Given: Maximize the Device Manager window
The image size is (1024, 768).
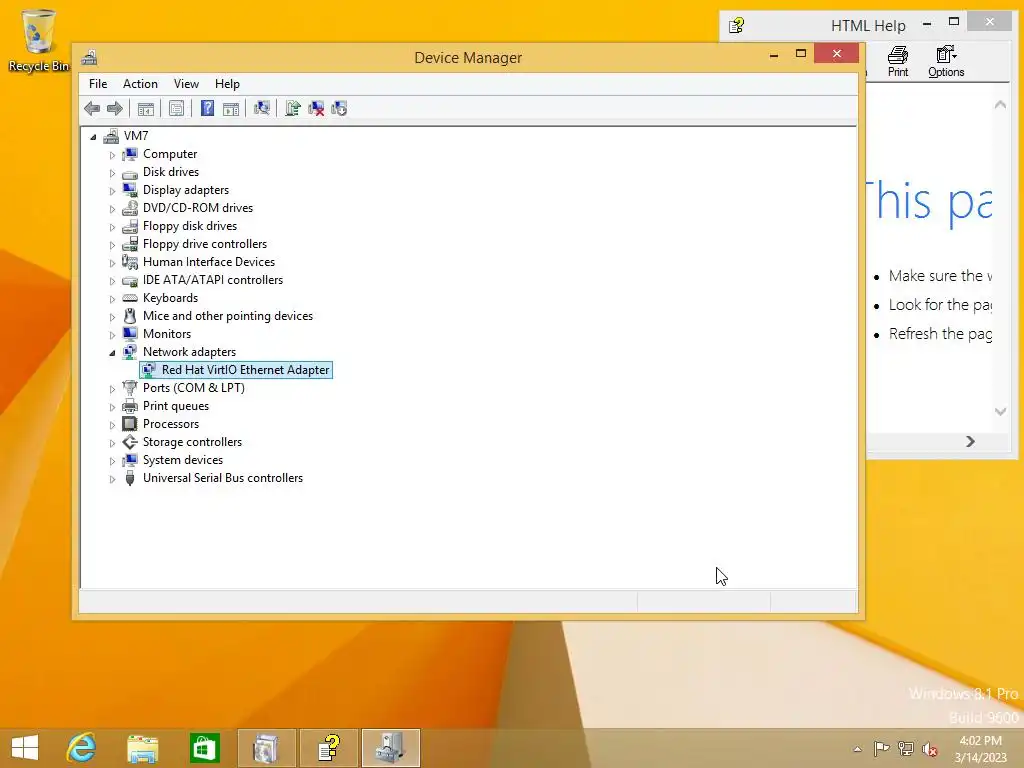Looking at the screenshot, I should tap(801, 54).
